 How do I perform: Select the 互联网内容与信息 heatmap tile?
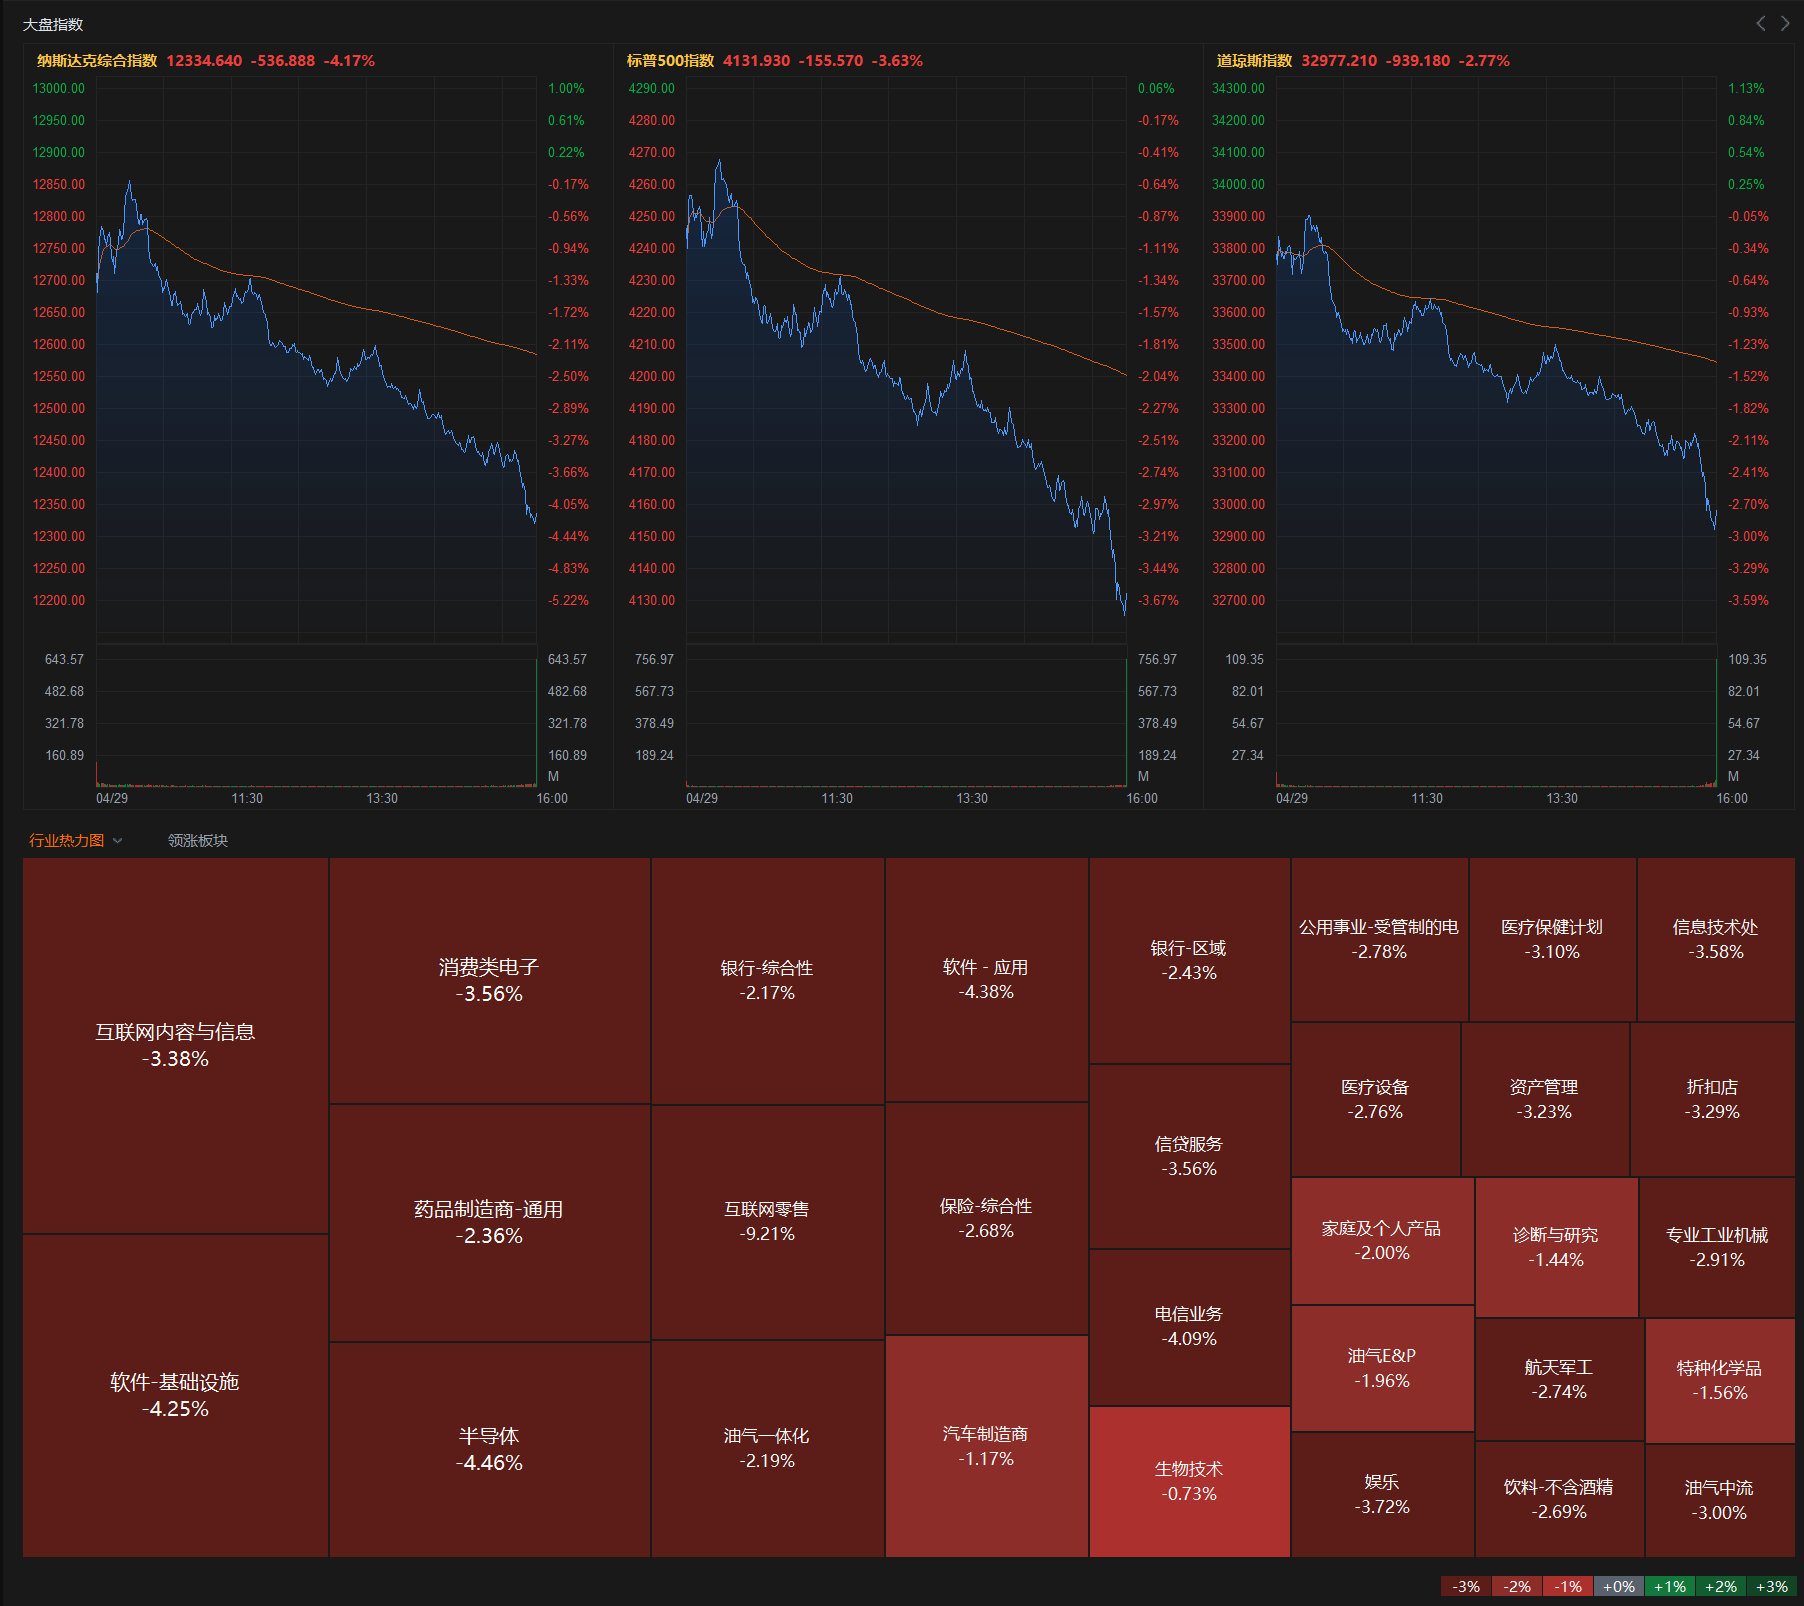[175, 1045]
